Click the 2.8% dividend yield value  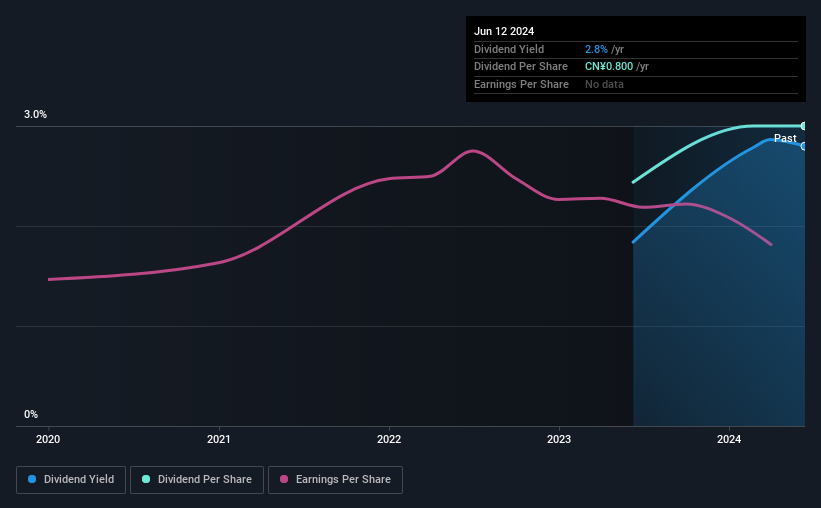tap(596, 49)
